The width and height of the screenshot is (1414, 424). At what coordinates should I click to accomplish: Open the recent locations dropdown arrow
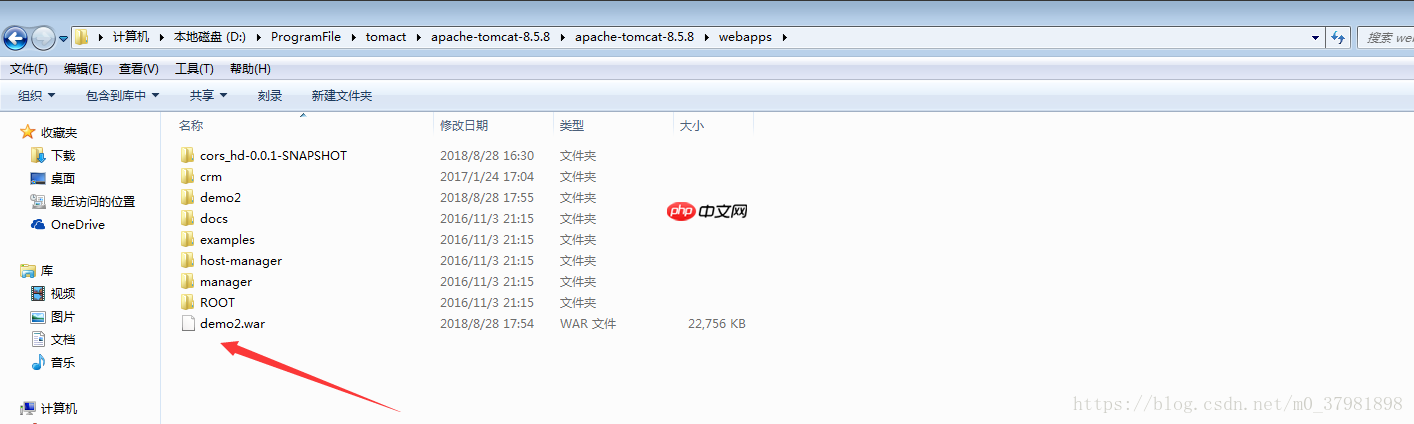pyautogui.click(x=63, y=39)
